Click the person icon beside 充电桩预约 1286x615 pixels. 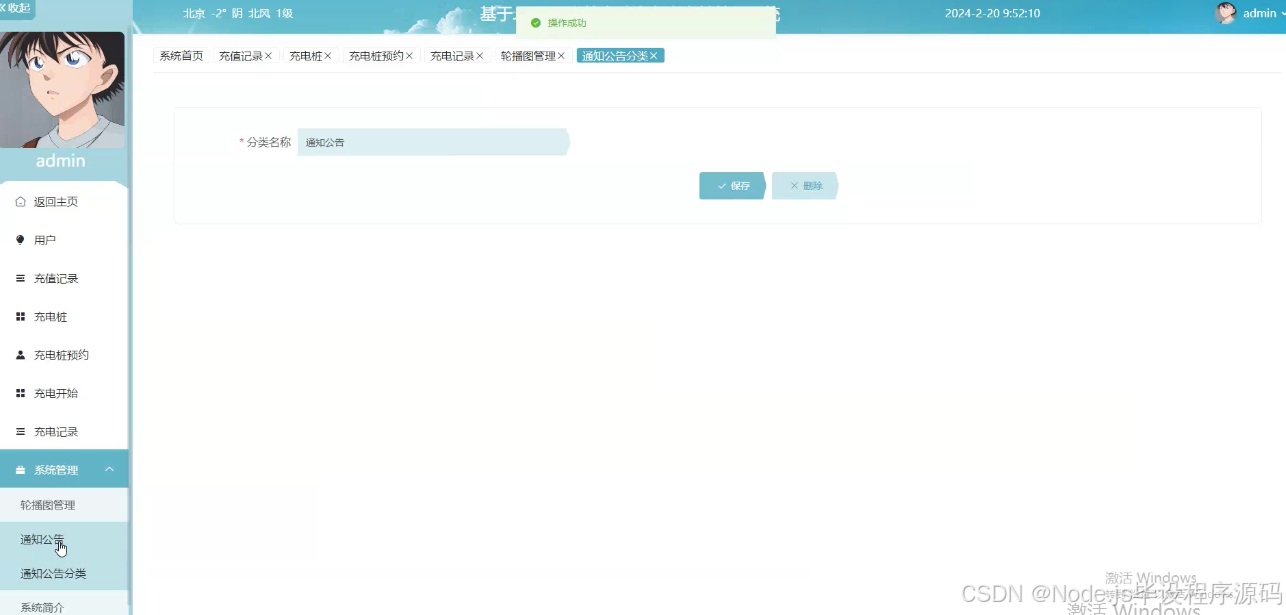20,355
